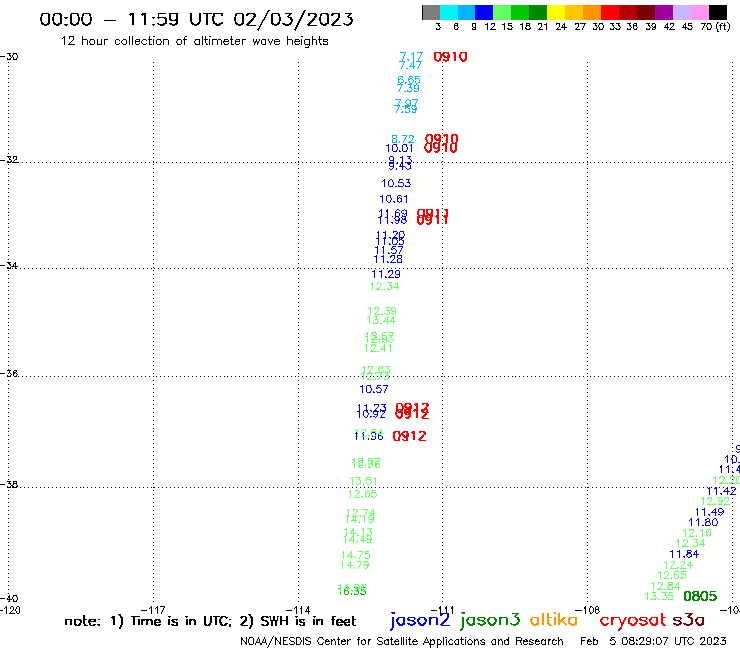
Task: Select the wave height value 12.24
Action: tap(678, 565)
